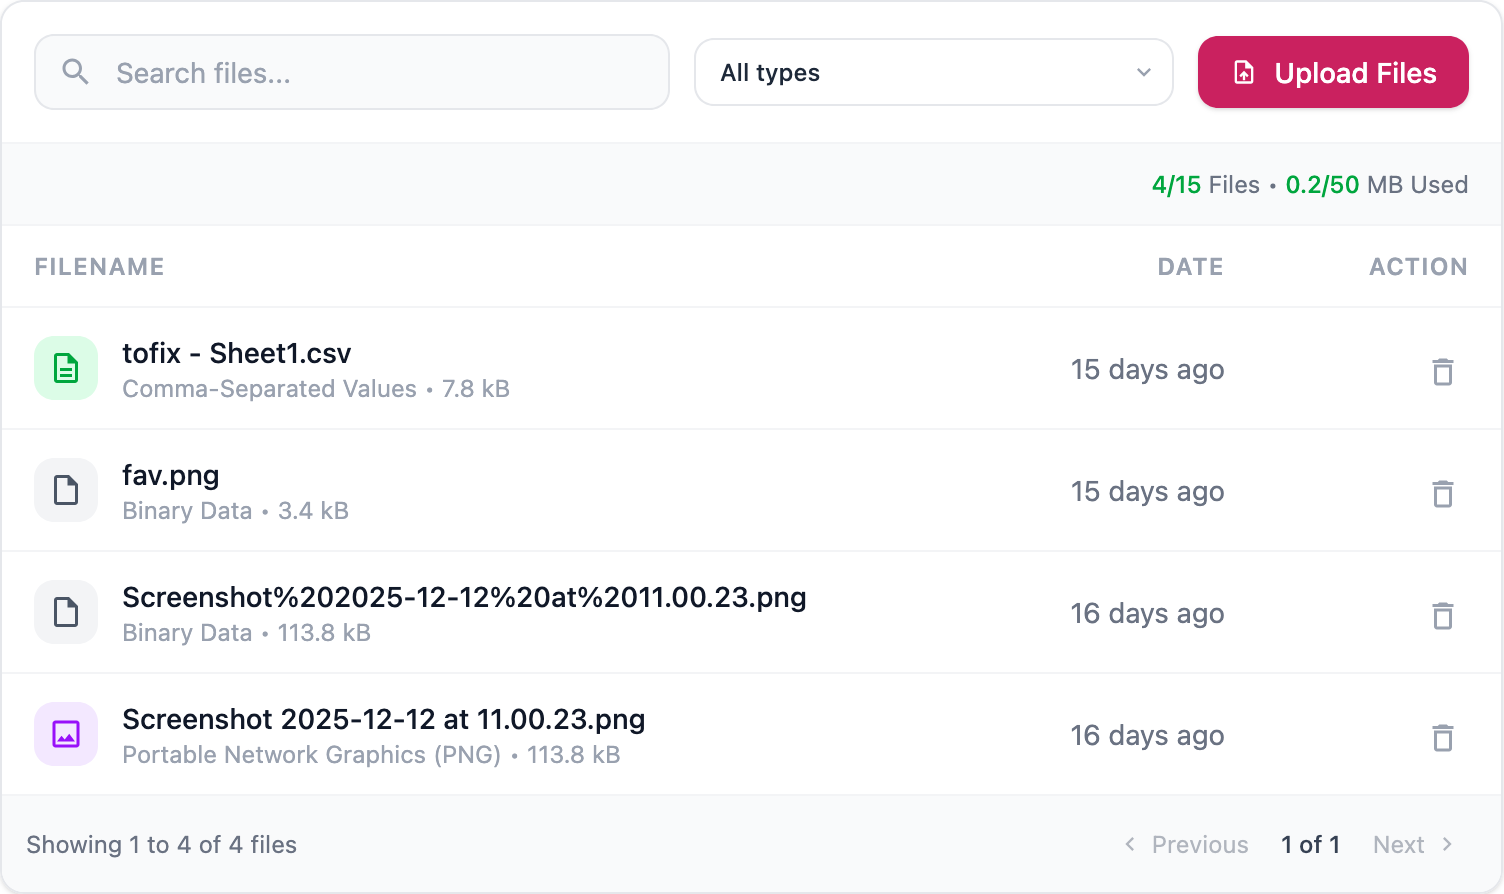Screen dimensions: 1504x894
Task: Select the DATE column header
Action: coord(1190,266)
